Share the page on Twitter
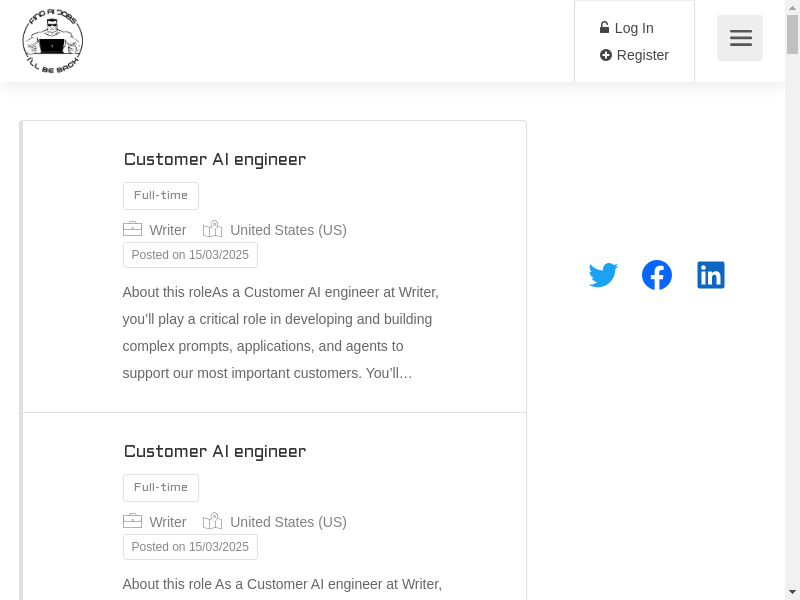This screenshot has height=600, width=800. (603, 275)
